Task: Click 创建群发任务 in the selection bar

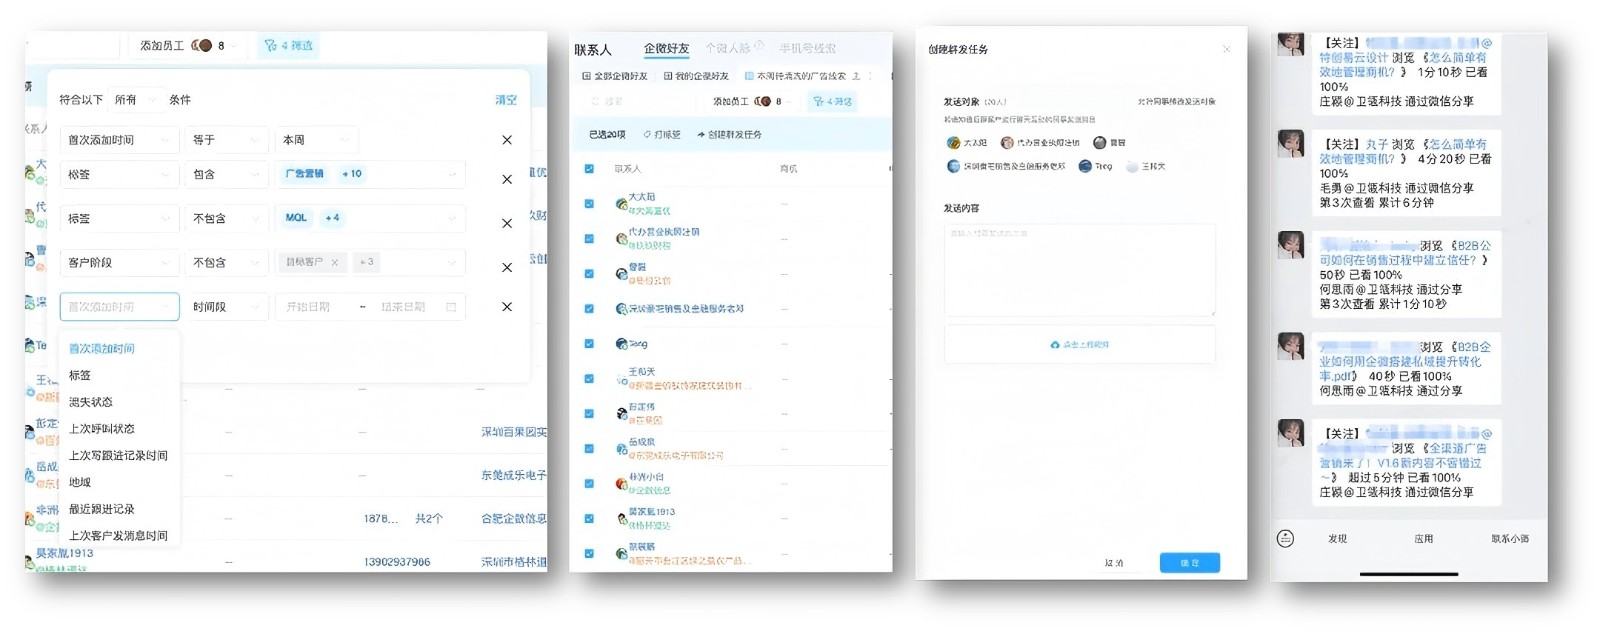Action: [x=729, y=134]
